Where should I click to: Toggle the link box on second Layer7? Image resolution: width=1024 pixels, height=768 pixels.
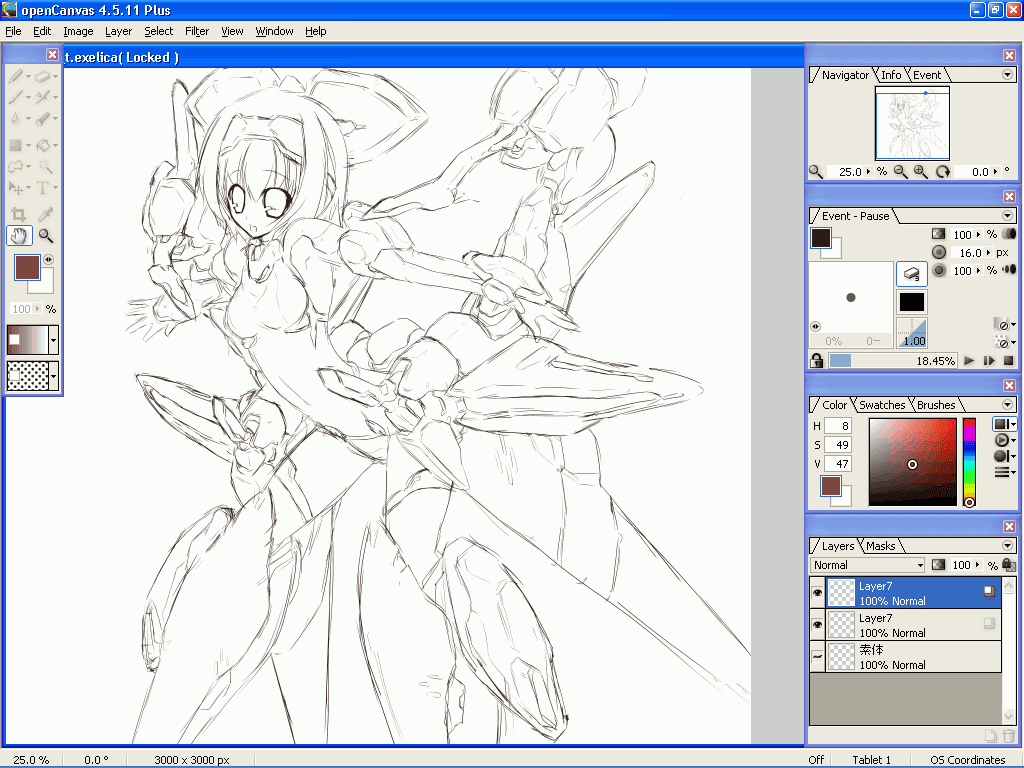[x=989, y=623]
